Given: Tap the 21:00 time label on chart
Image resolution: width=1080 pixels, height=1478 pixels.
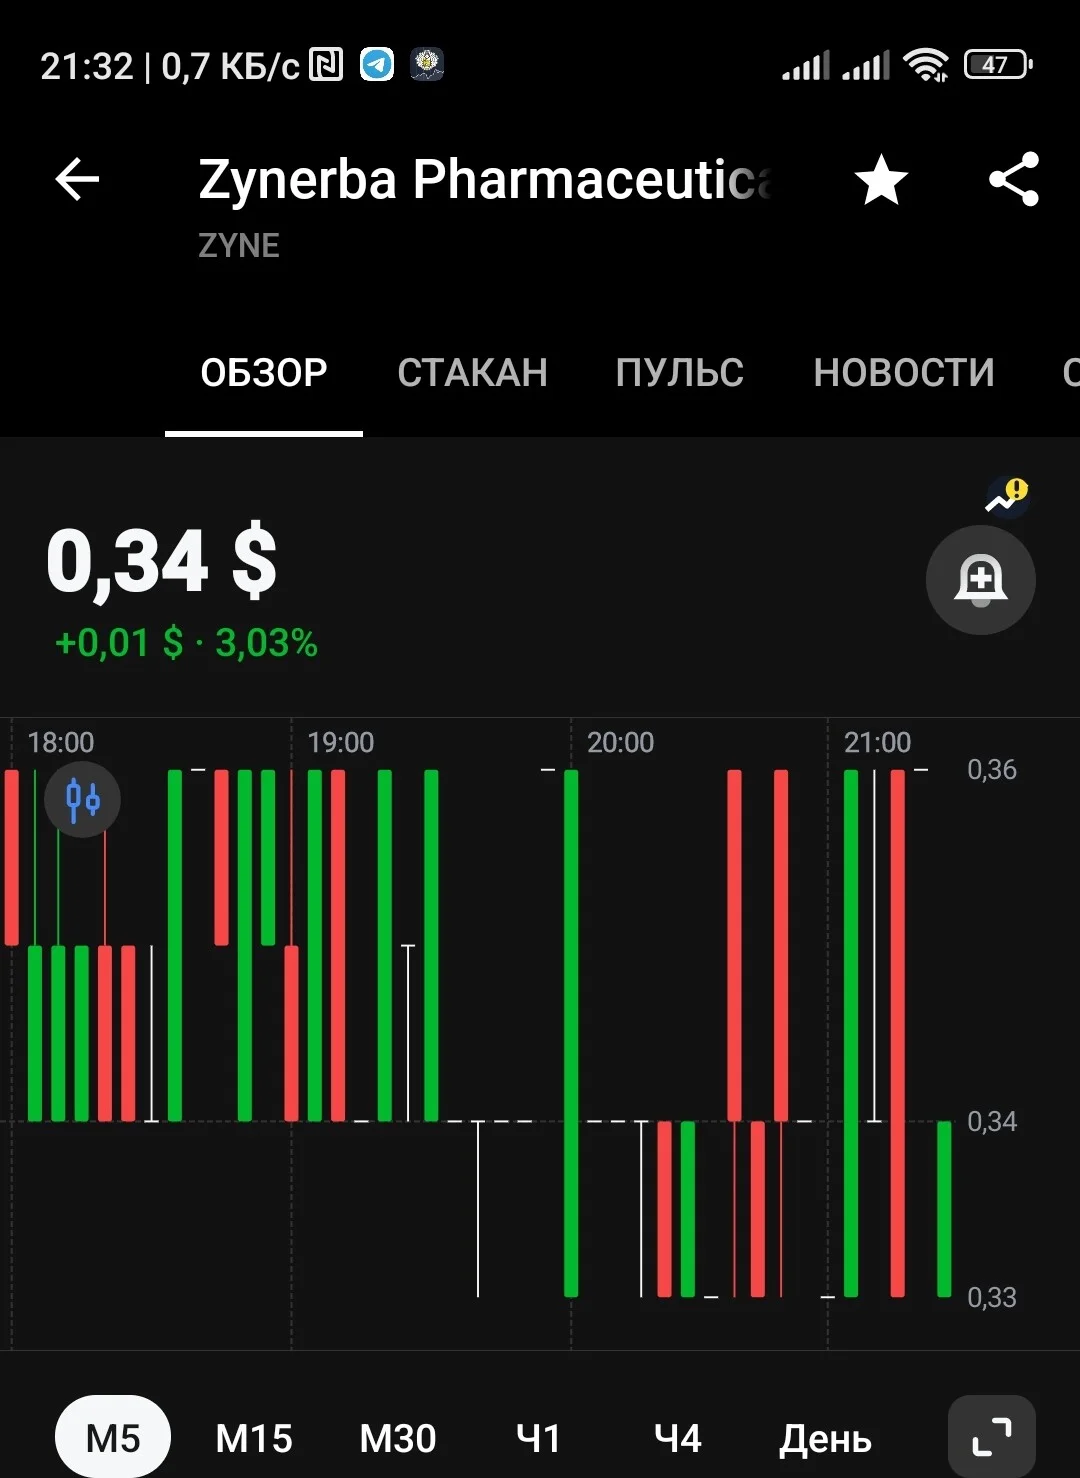Looking at the screenshot, I should (878, 743).
